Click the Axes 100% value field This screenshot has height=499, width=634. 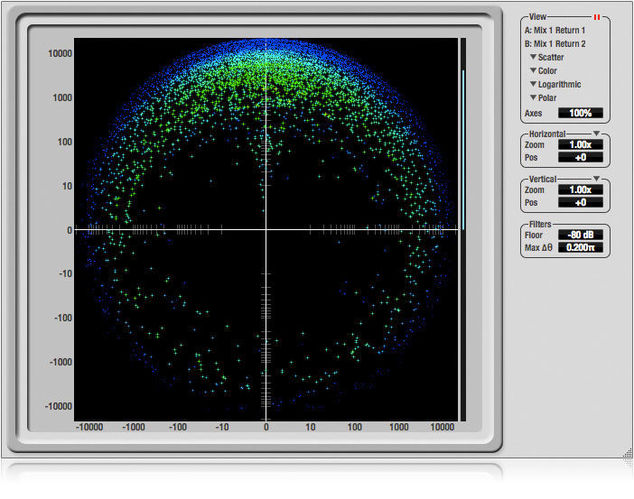pyautogui.click(x=580, y=113)
